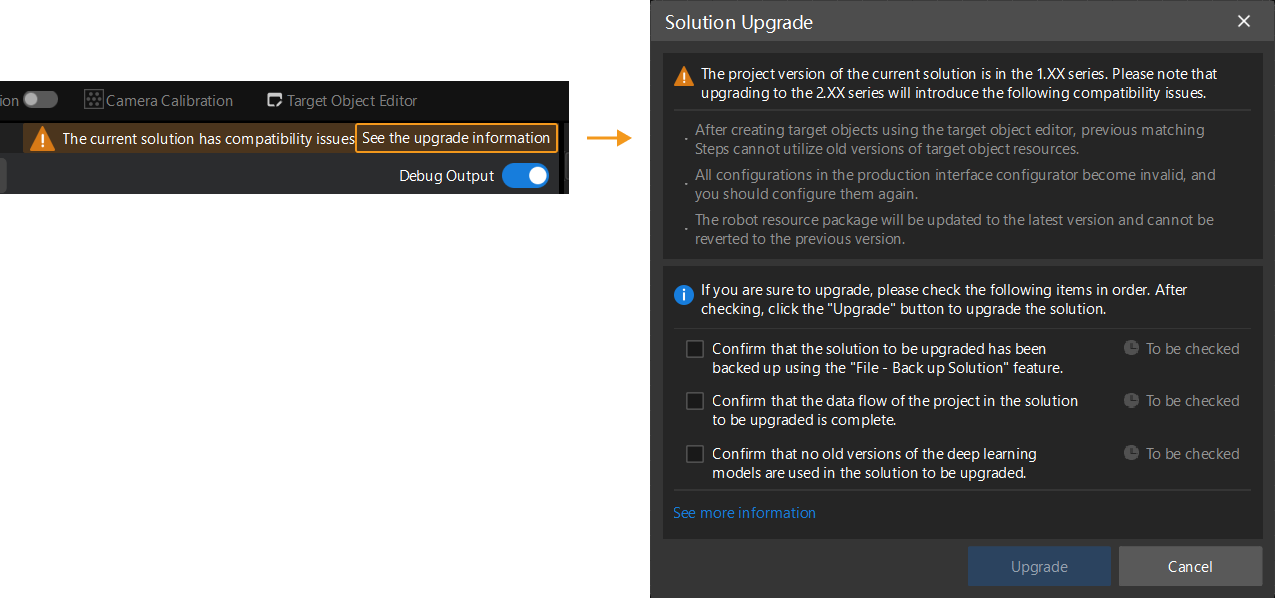Click the blue info icon above the checklist

[683, 295]
